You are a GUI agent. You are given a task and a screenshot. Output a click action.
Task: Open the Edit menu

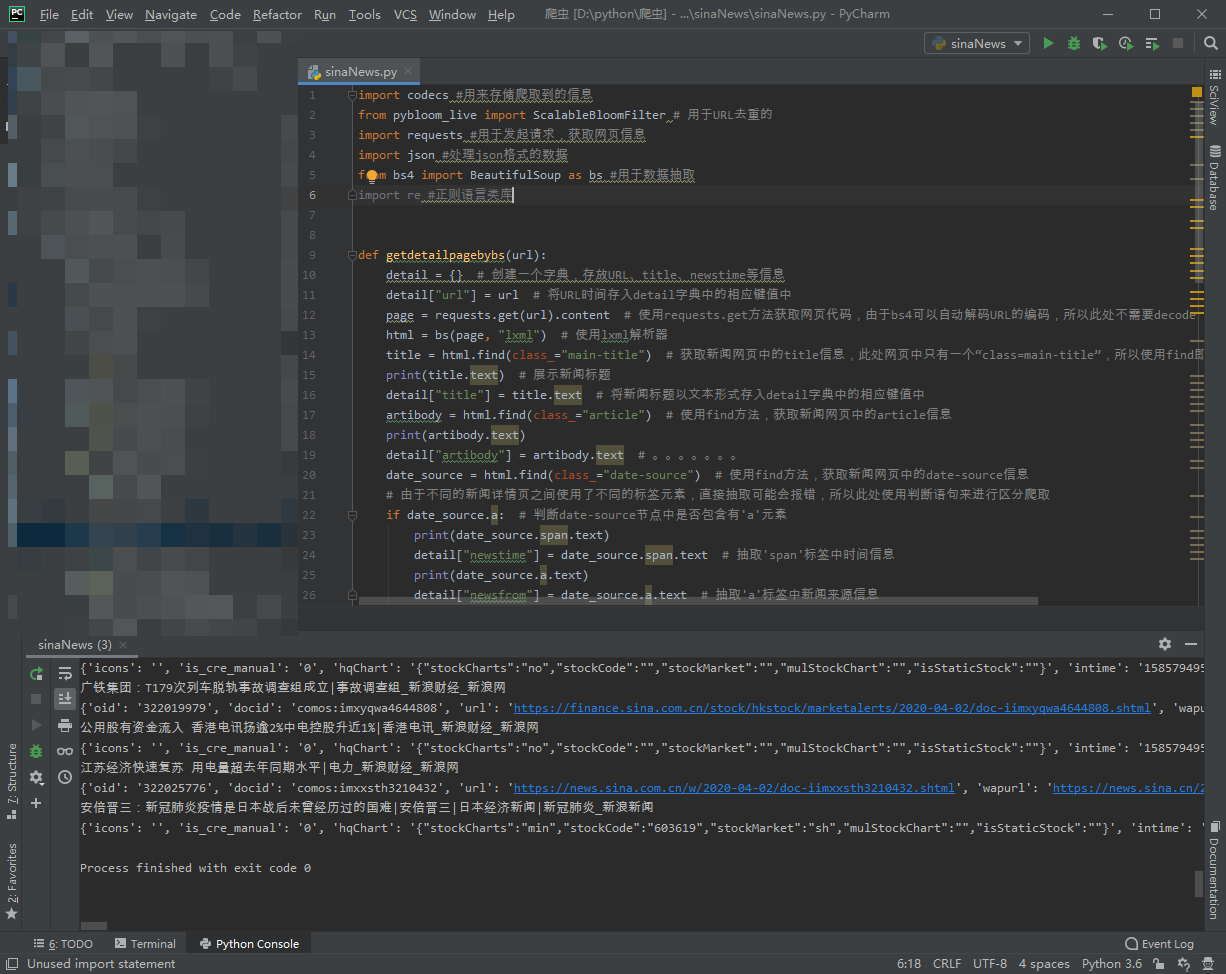tap(82, 14)
